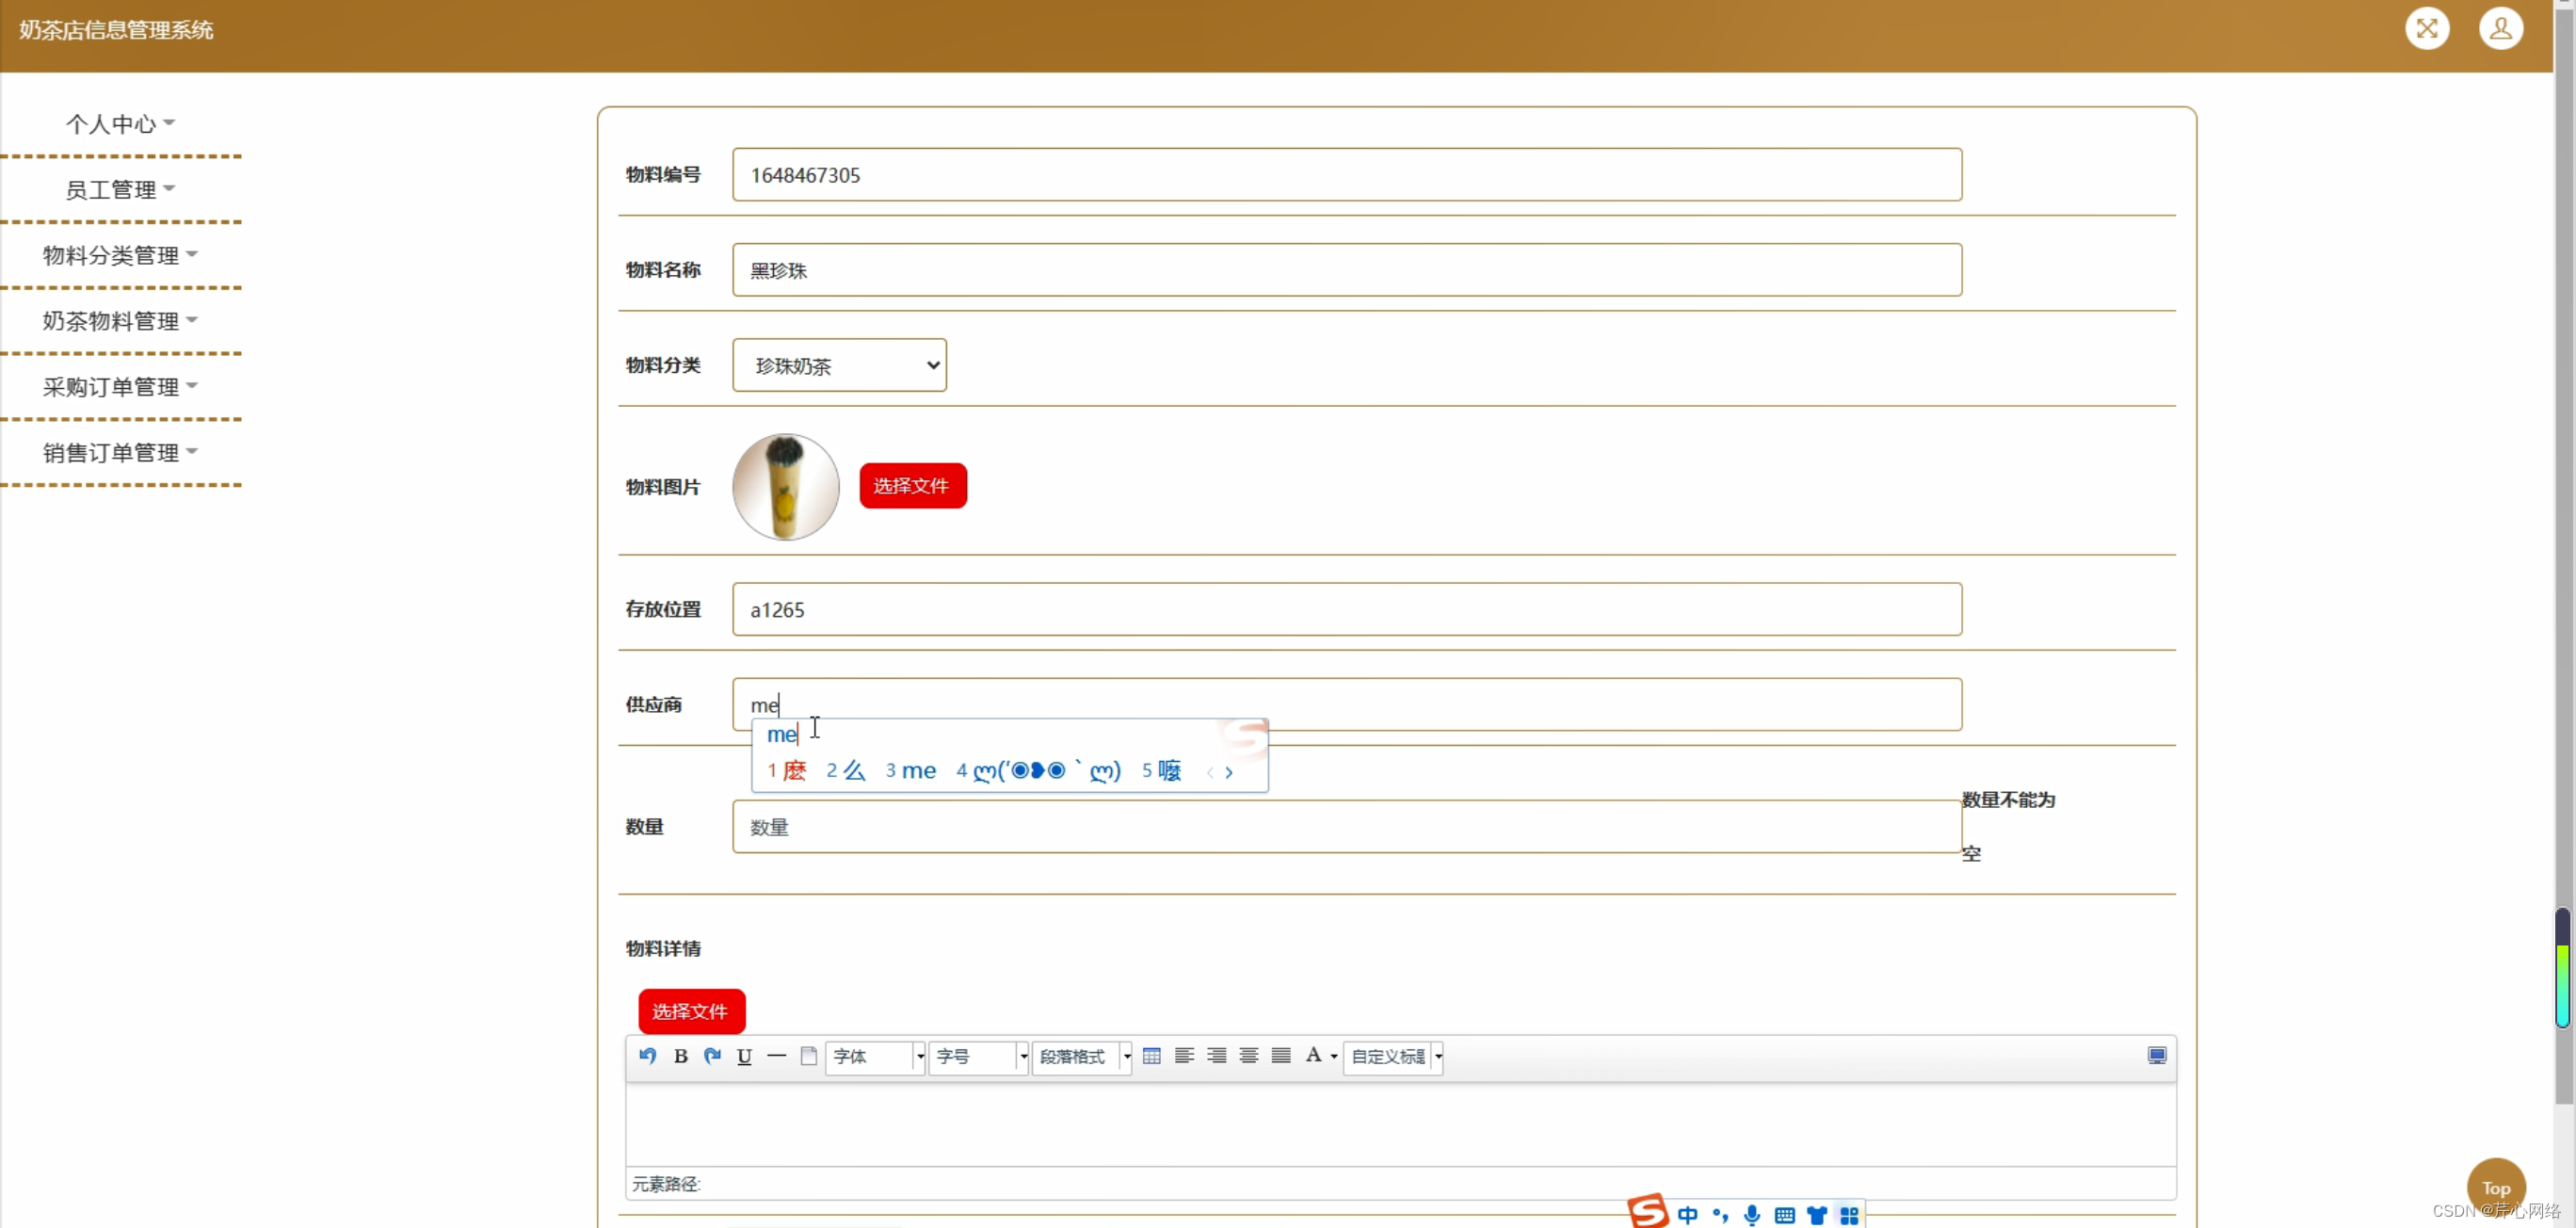The height and width of the screenshot is (1228, 2576).
Task: Insert a horizontal rule line
Action: pyautogui.click(x=776, y=1056)
